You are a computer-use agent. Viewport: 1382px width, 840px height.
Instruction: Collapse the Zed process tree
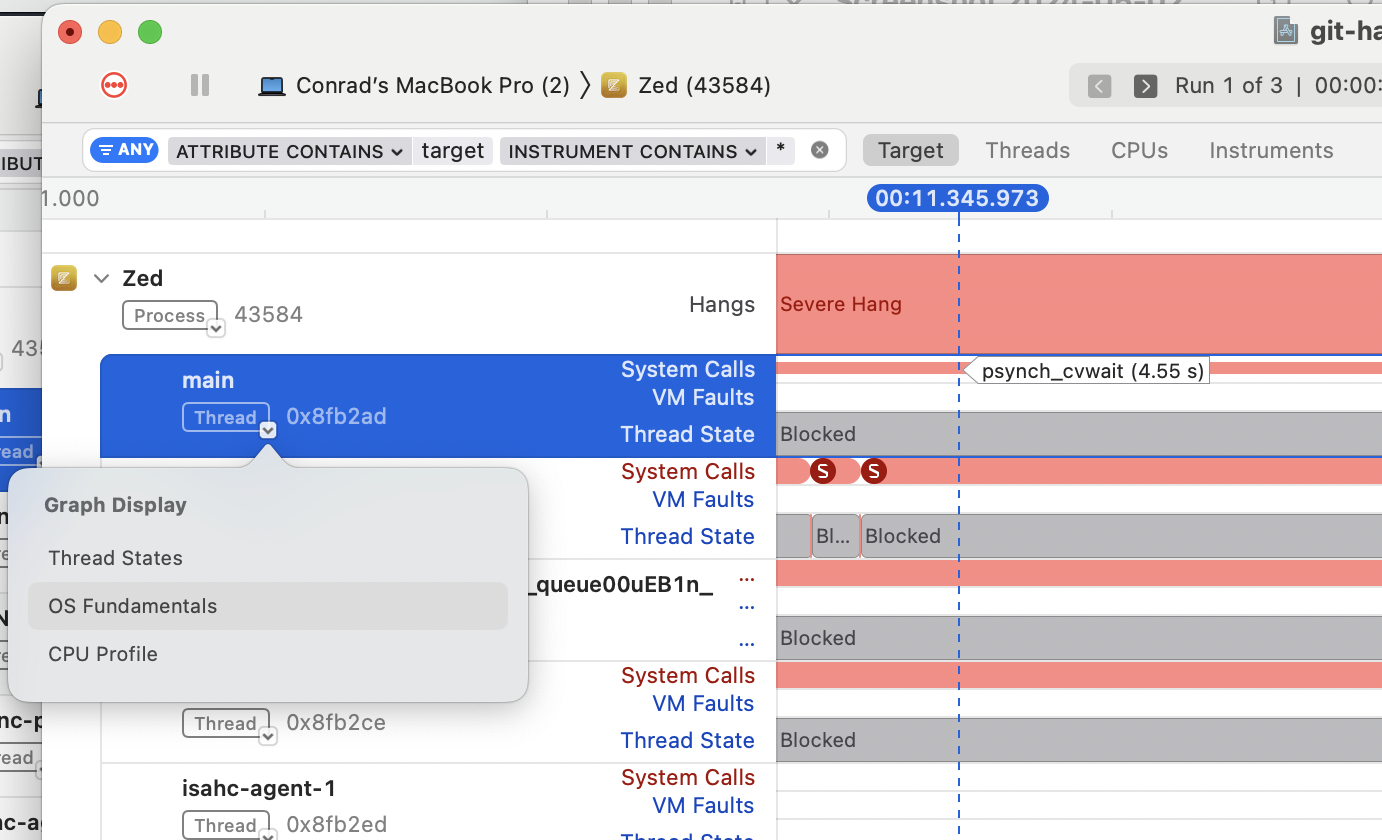(101, 278)
